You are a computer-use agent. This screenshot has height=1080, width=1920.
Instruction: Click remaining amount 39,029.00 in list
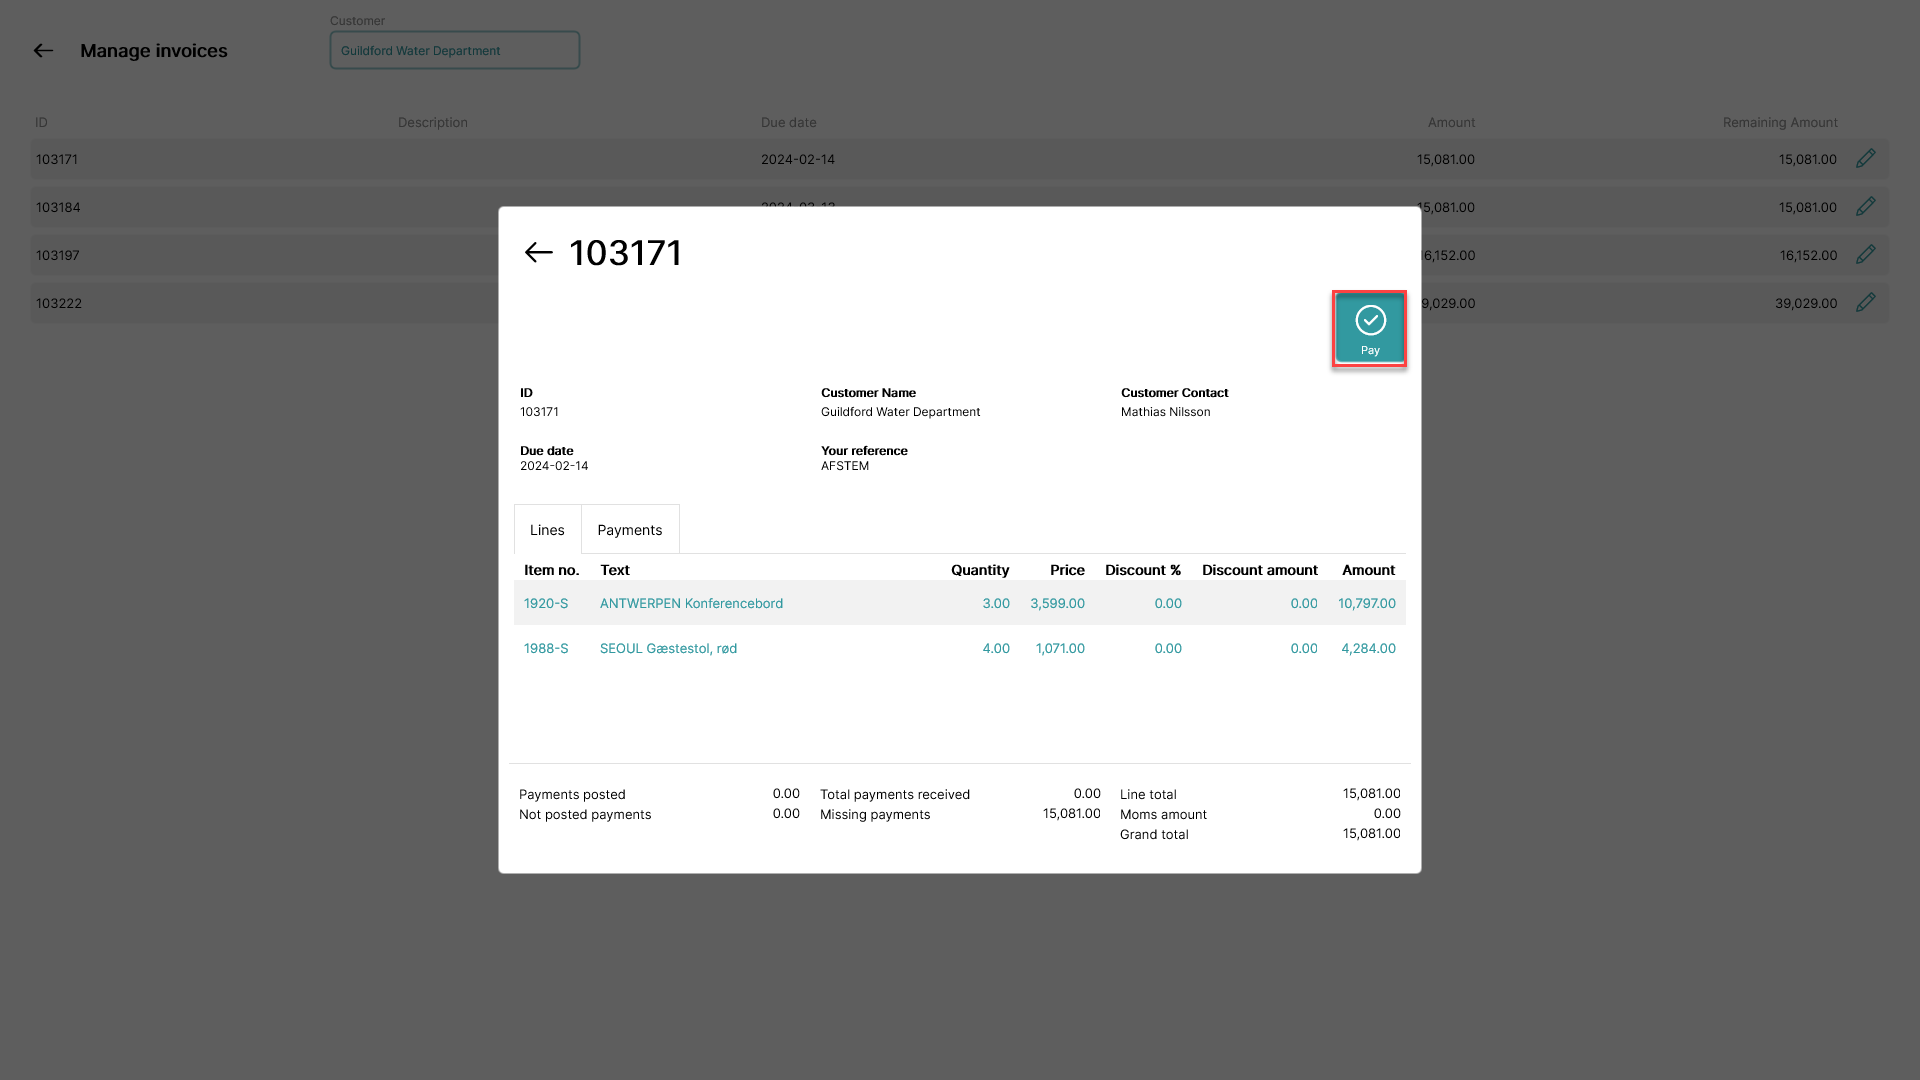1806,303
